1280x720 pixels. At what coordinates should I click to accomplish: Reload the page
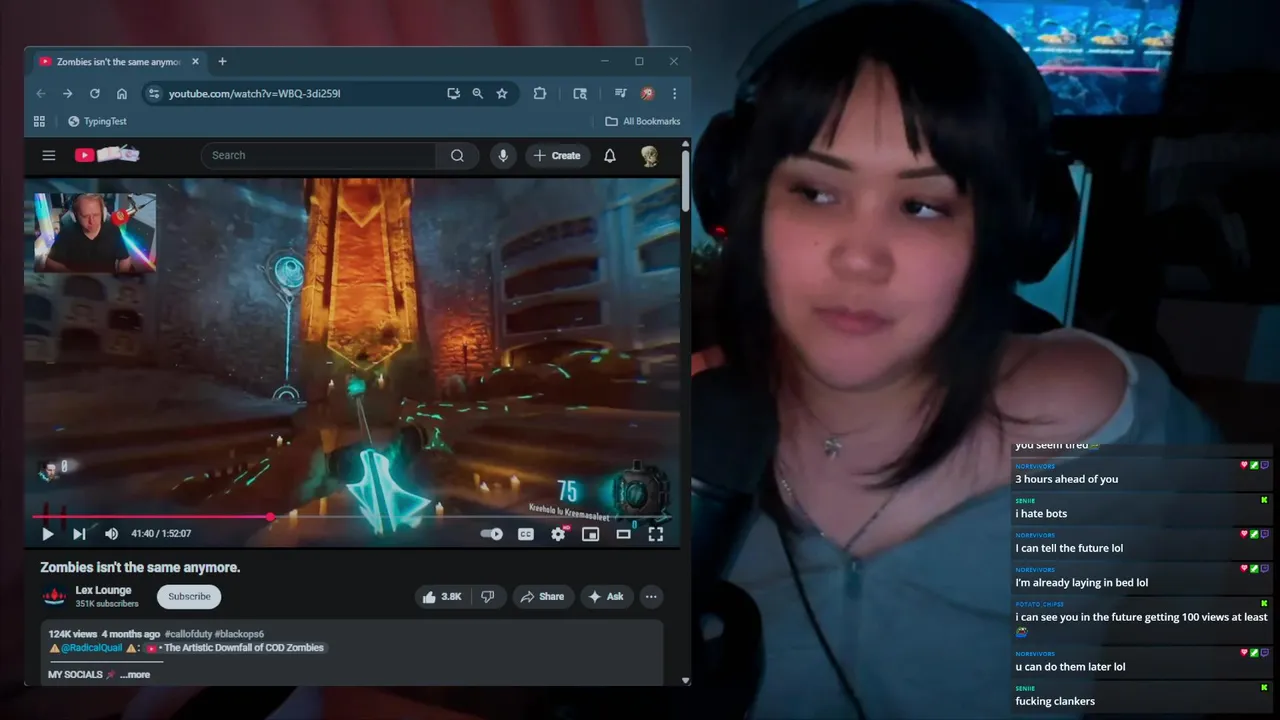[94, 93]
